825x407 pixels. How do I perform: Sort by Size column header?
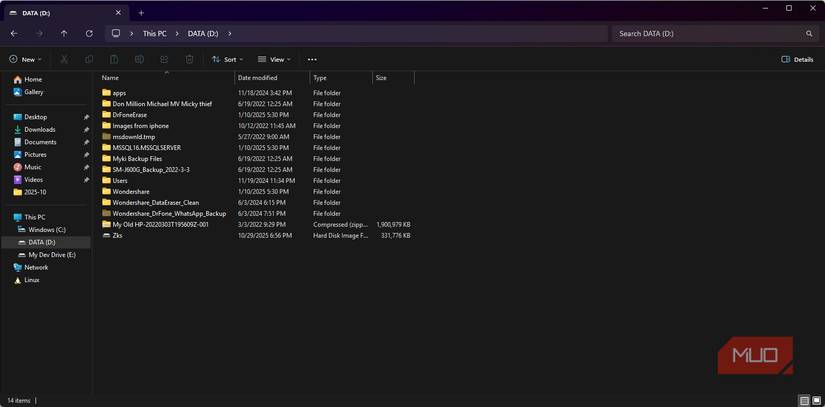(393, 78)
